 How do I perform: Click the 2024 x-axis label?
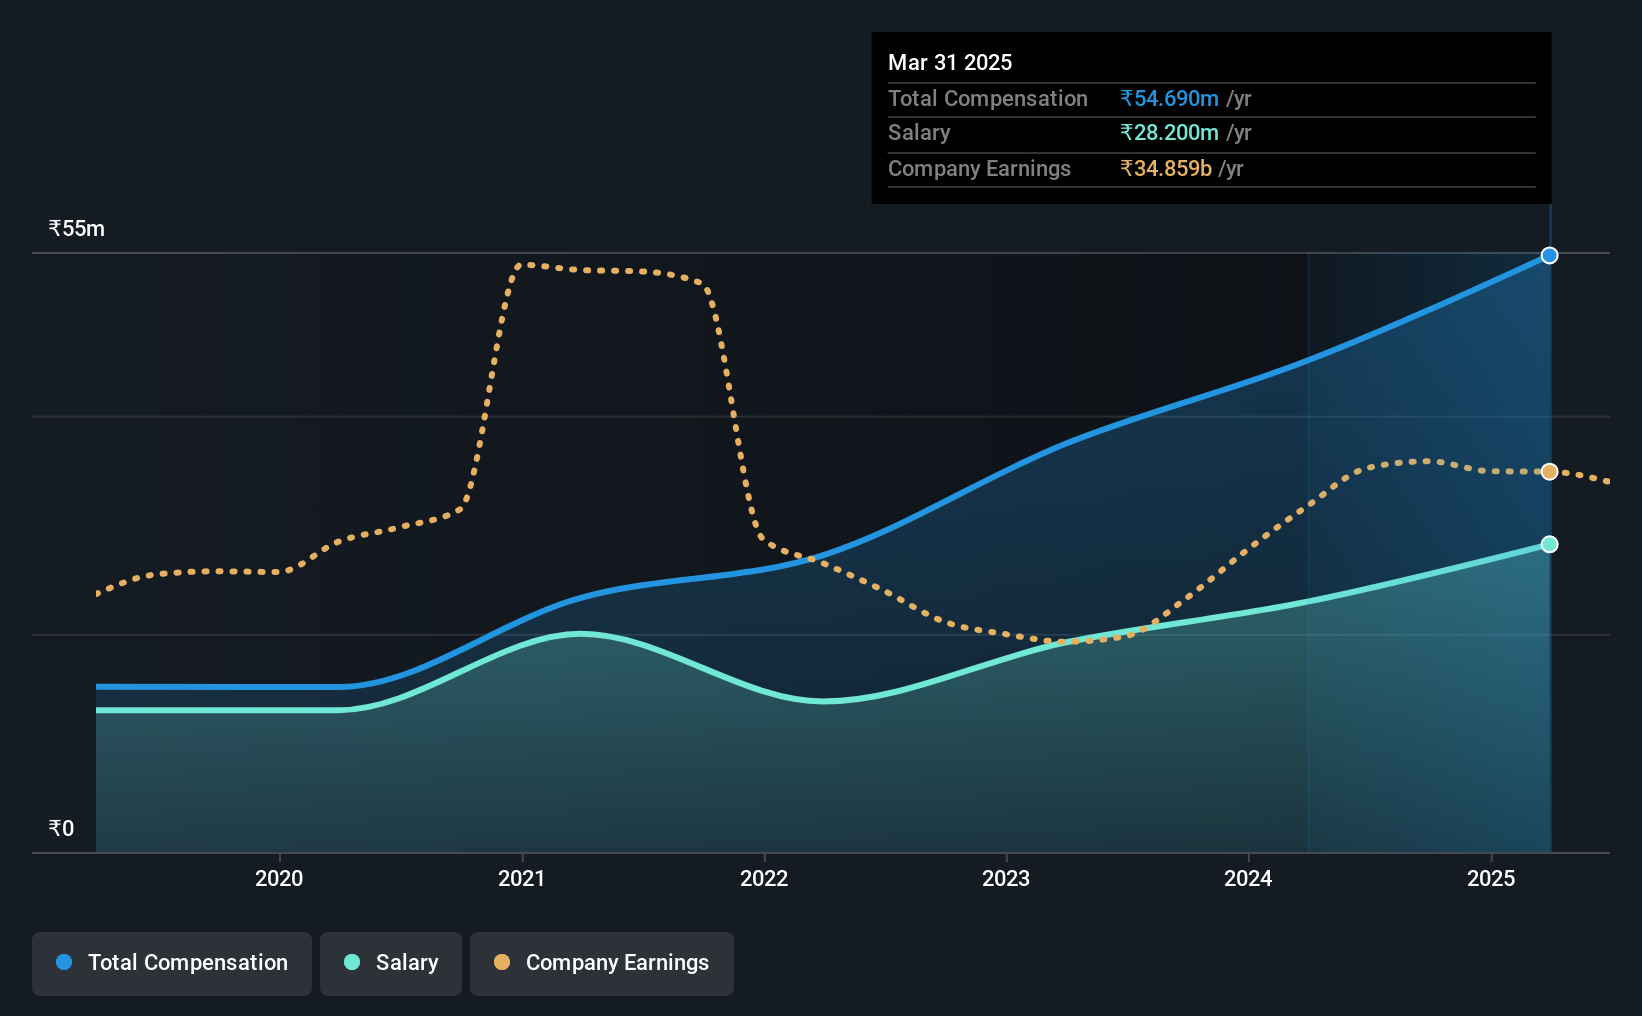click(1248, 878)
